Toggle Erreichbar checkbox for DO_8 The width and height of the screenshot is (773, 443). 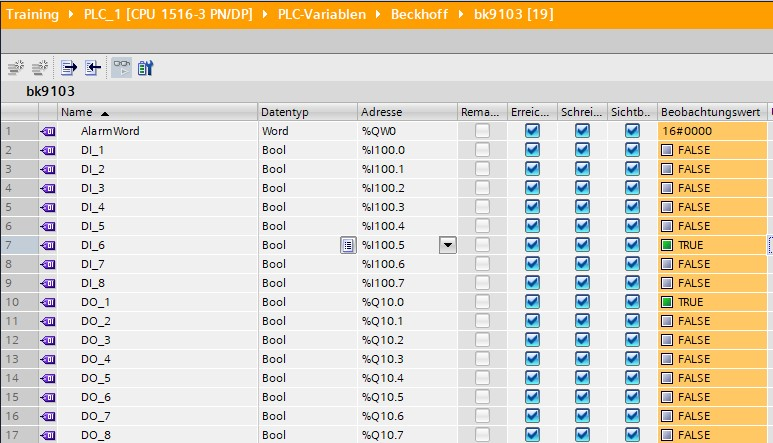coord(532,435)
